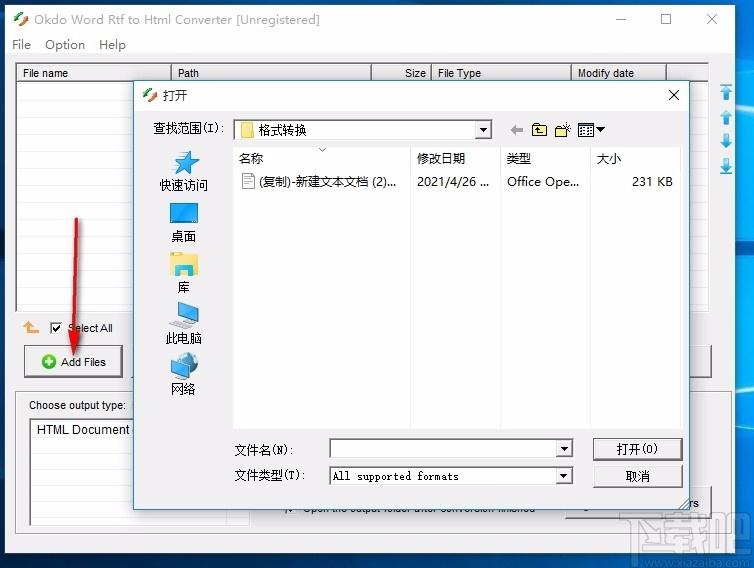Click the 231 KB size cell
The width and height of the screenshot is (754, 568).
pyautogui.click(x=652, y=182)
